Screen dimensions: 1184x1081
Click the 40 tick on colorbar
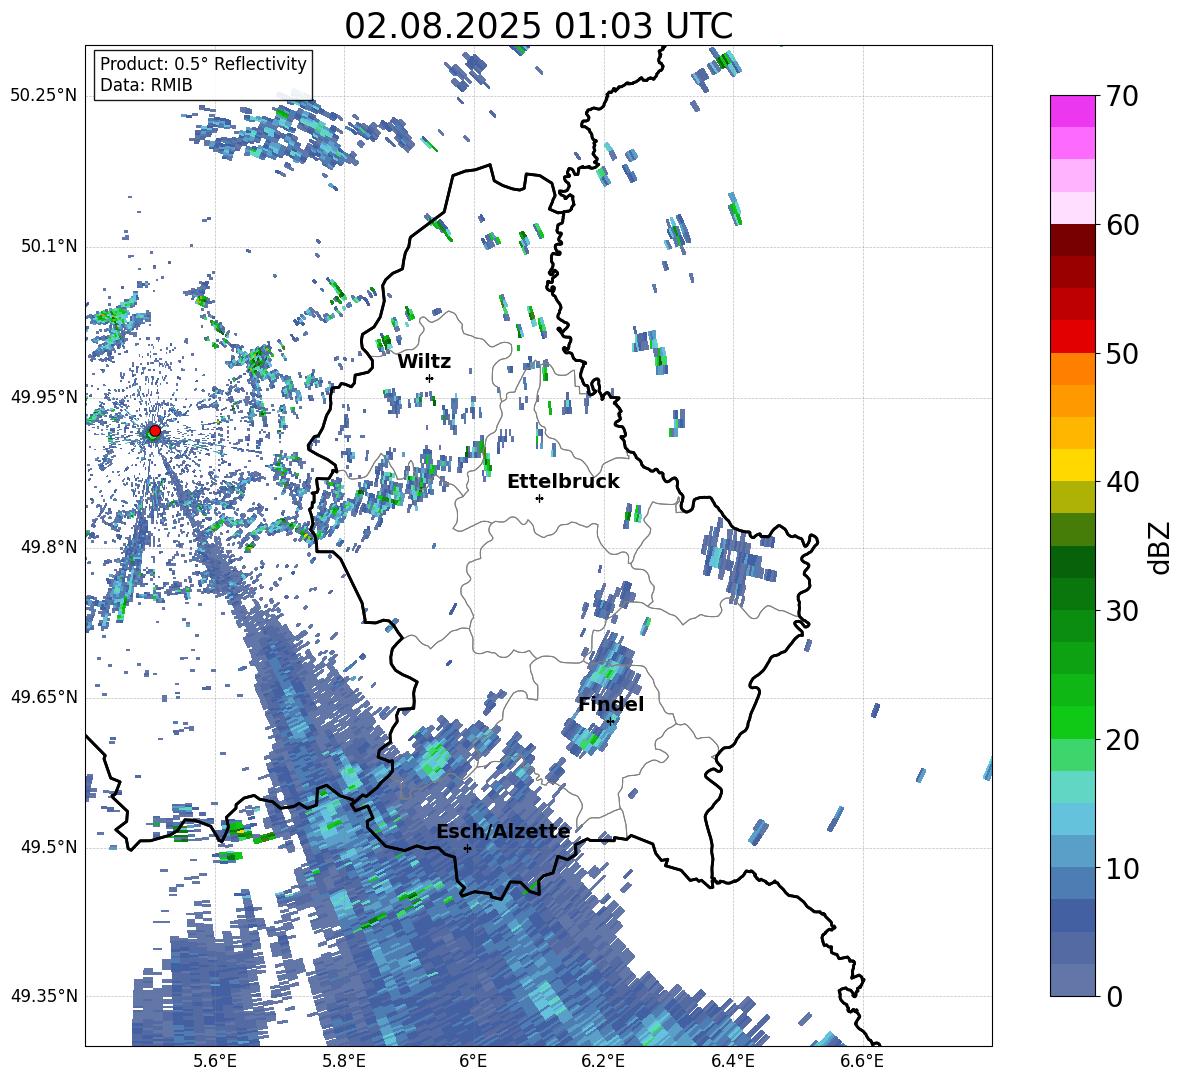1122,482
